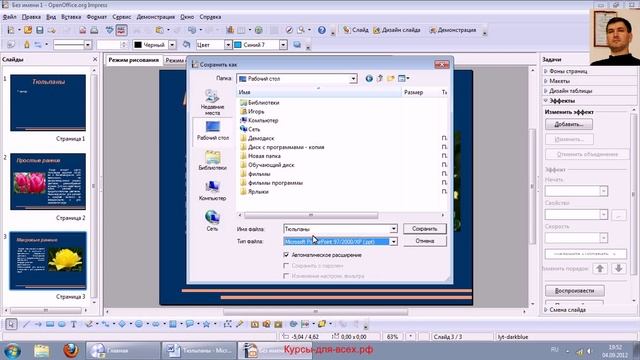The image size is (640, 360).
Task: Click the Добавить effect button
Action: [569, 124]
